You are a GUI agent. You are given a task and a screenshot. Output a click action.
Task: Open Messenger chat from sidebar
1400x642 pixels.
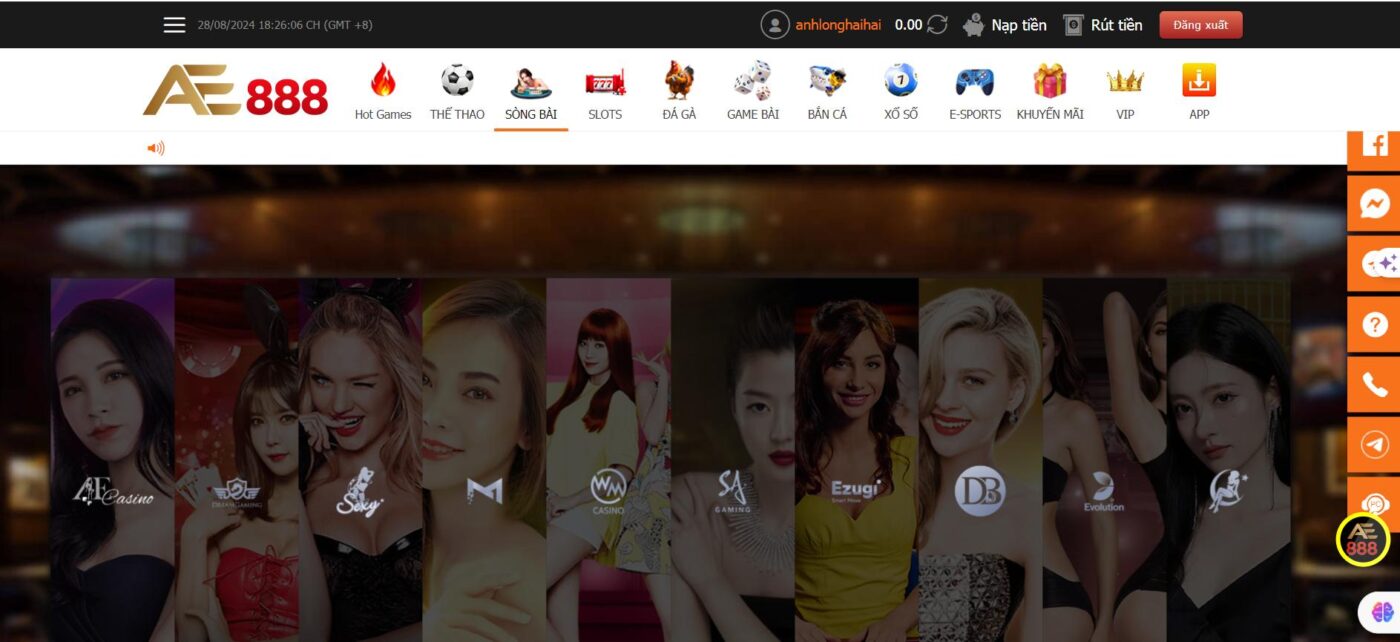click(1374, 204)
